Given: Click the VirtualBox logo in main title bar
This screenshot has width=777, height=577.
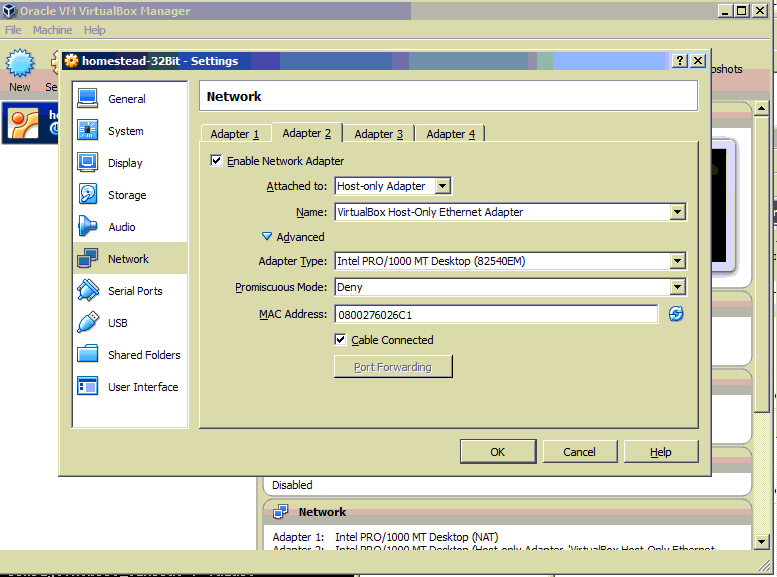Looking at the screenshot, I should [10, 11].
